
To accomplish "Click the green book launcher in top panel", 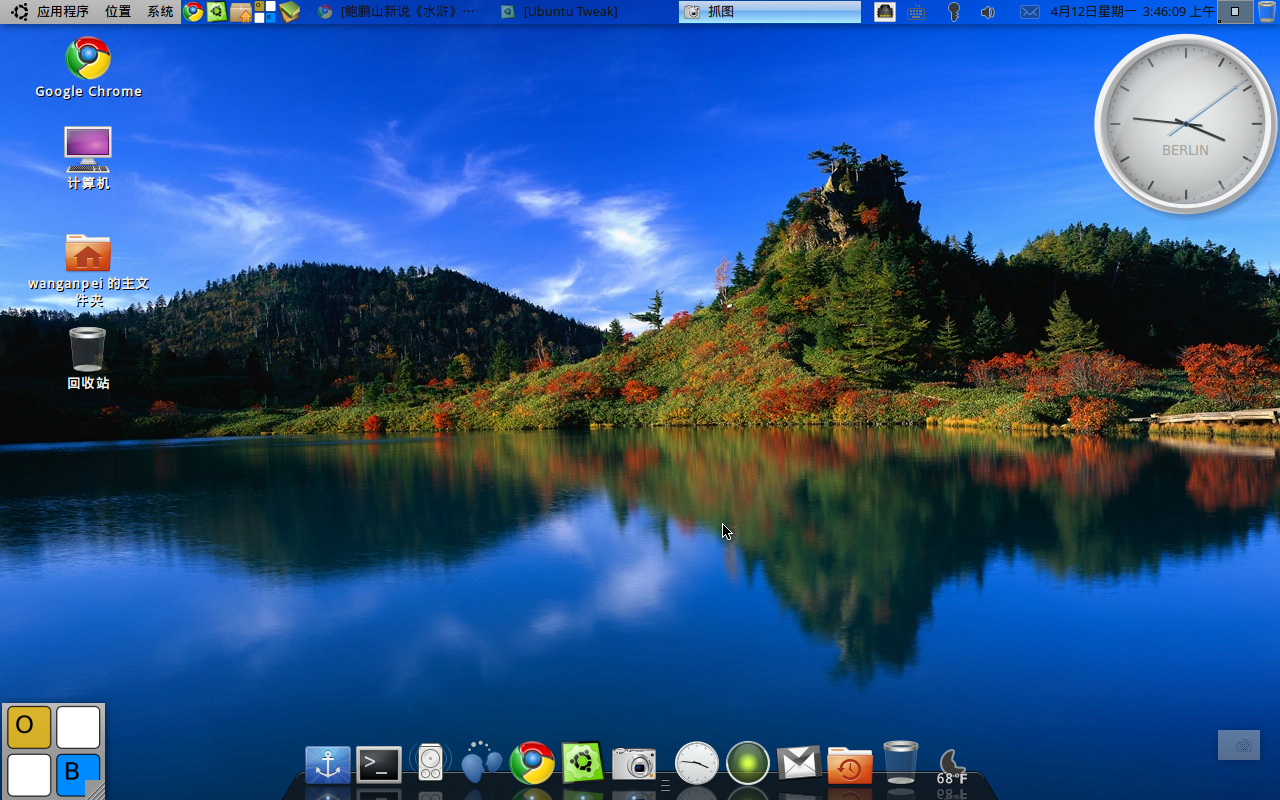I will tap(290, 12).
